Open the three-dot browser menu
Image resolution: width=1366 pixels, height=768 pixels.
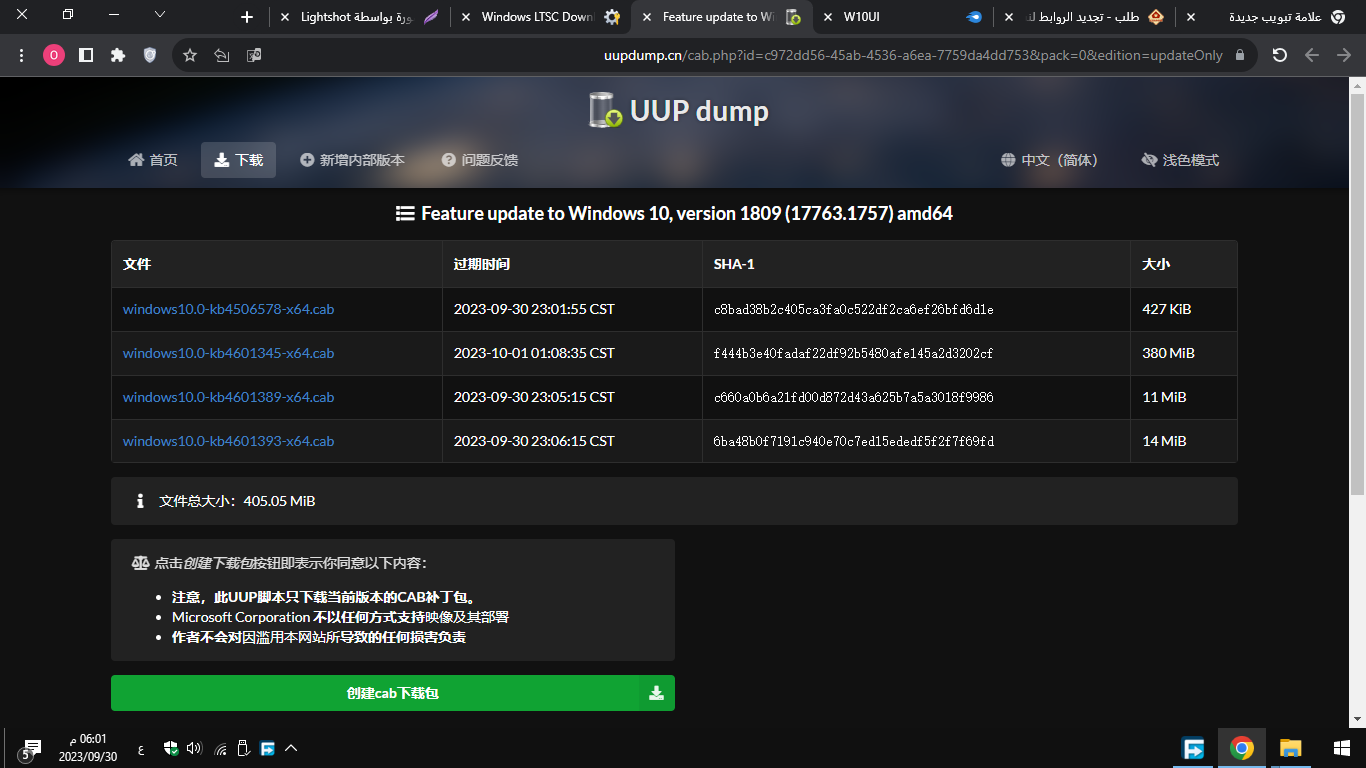tap(22, 55)
